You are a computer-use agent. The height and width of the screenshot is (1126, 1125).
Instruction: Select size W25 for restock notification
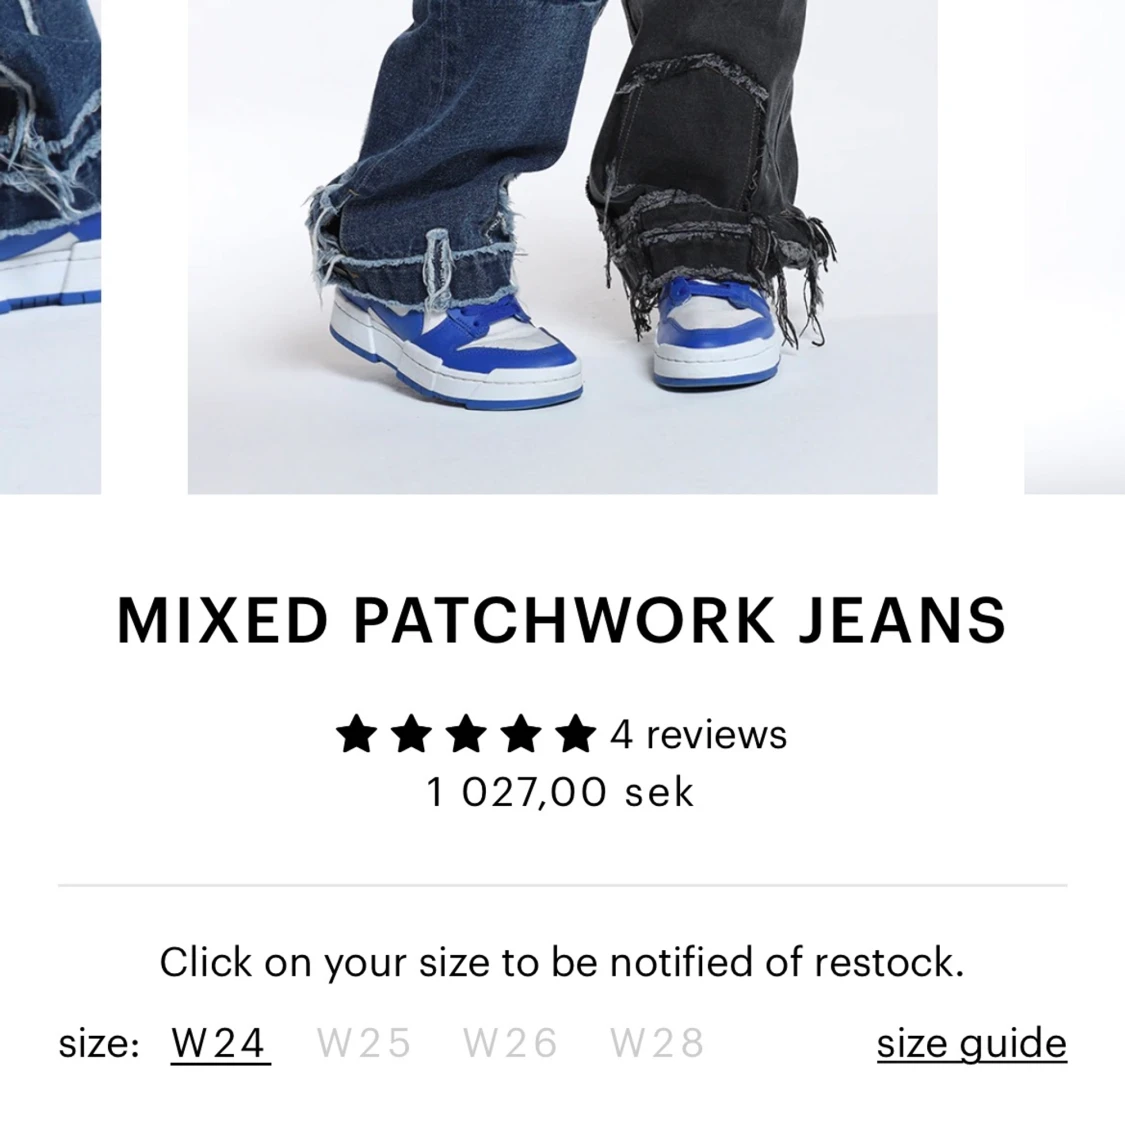[x=365, y=1043]
